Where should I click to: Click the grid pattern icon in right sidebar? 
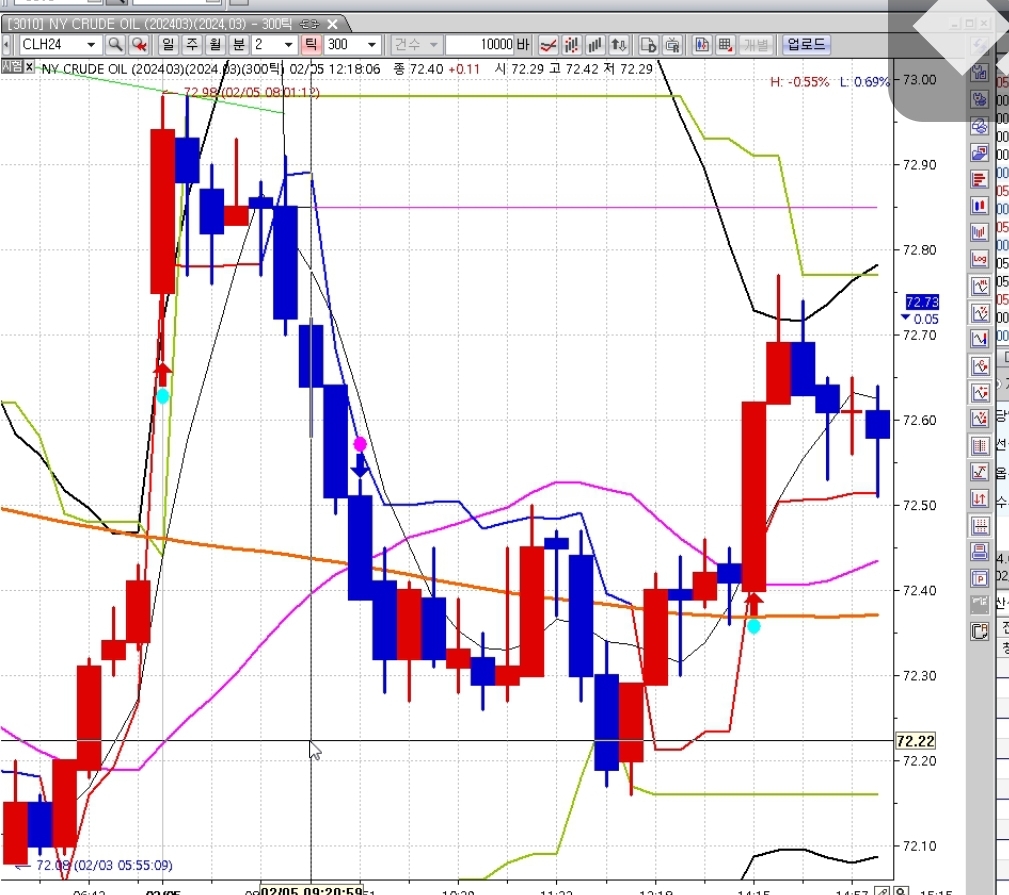(x=980, y=525)
